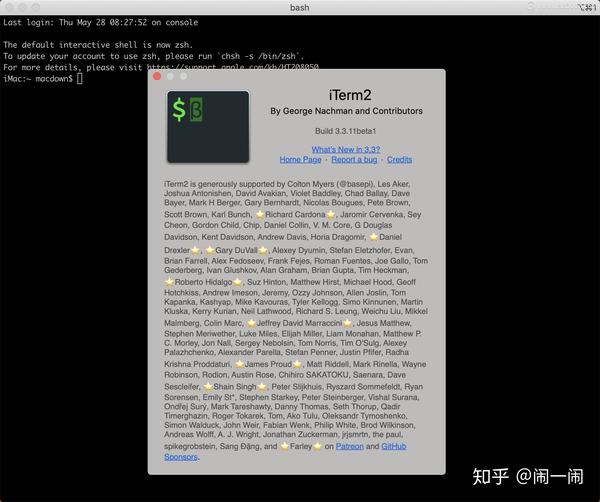Click the name "Farley" near Patreon link
This screenshot has height=502, width=600.
click(301, 446)
